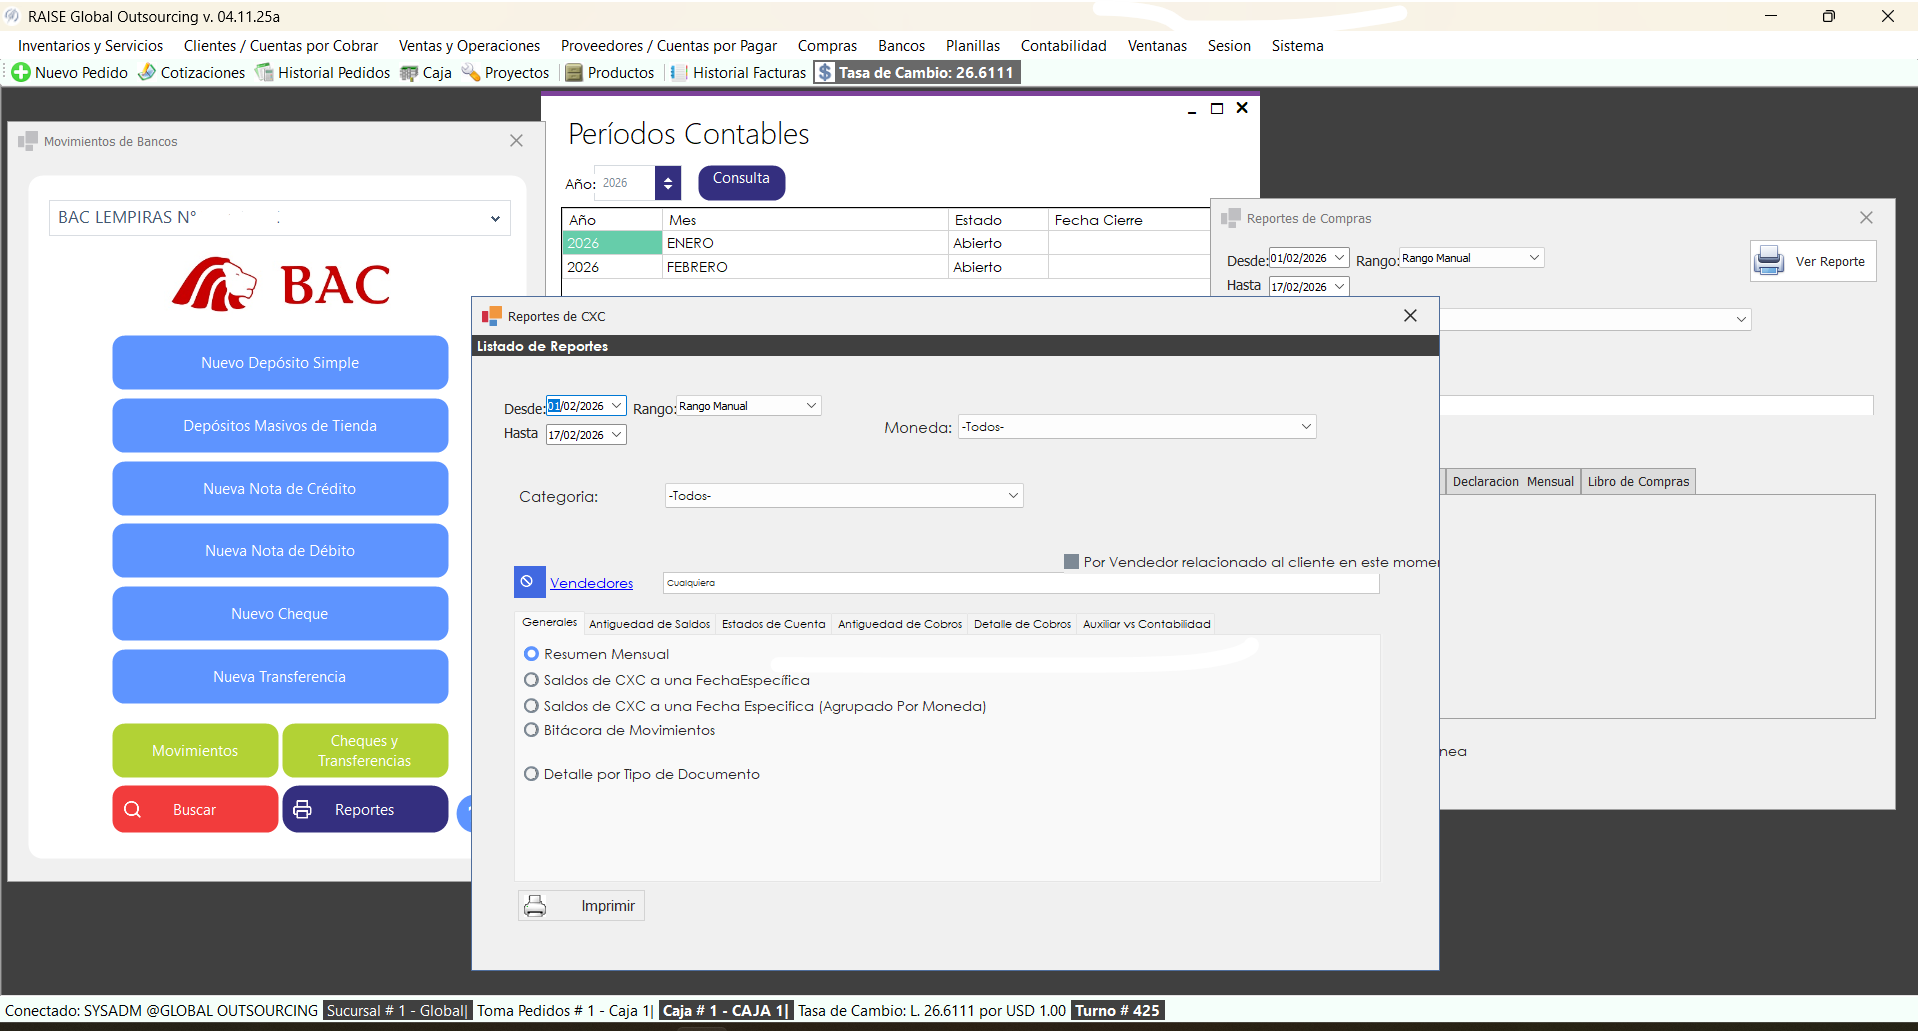Open Historial Facturas toolbar icon
Screen dimensions: 1918x1031
pyautogui.click(x=679, y=73)
